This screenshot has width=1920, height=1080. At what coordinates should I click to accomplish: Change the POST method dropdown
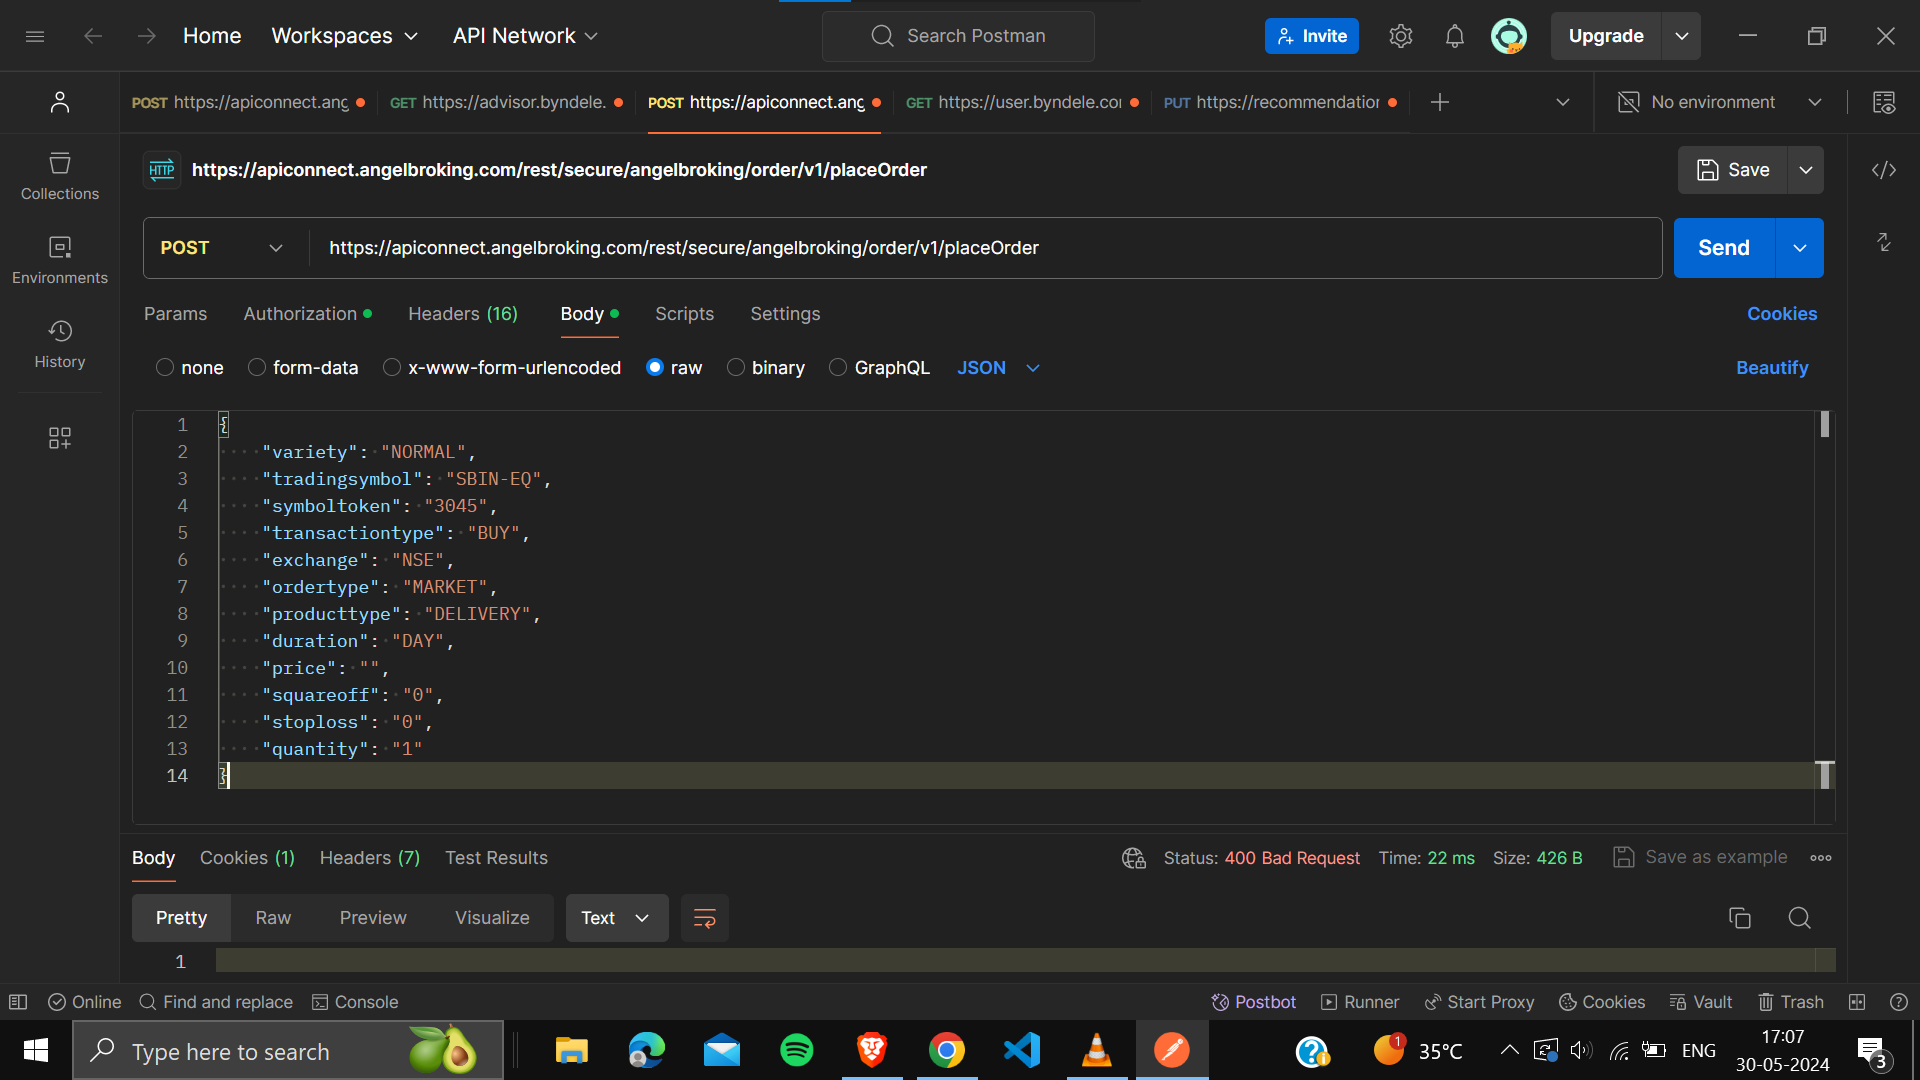point(222,248)
